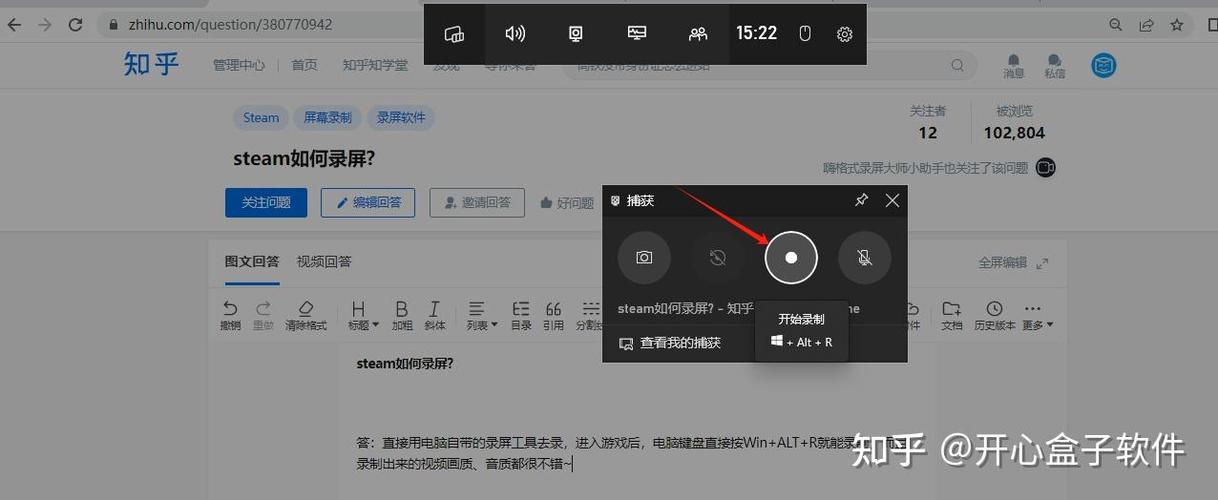
Task: Take a screenshot with the camera icon
Action: [644, 257]
